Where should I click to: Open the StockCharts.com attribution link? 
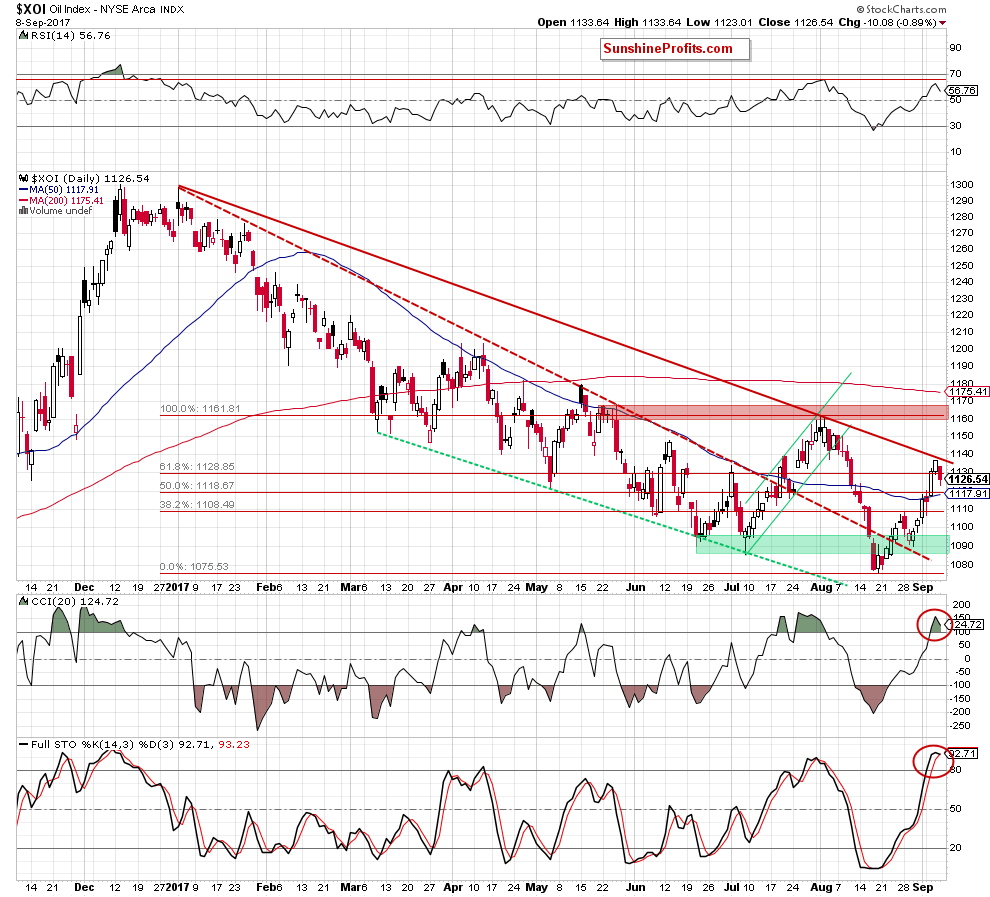(x=902, y=9)
